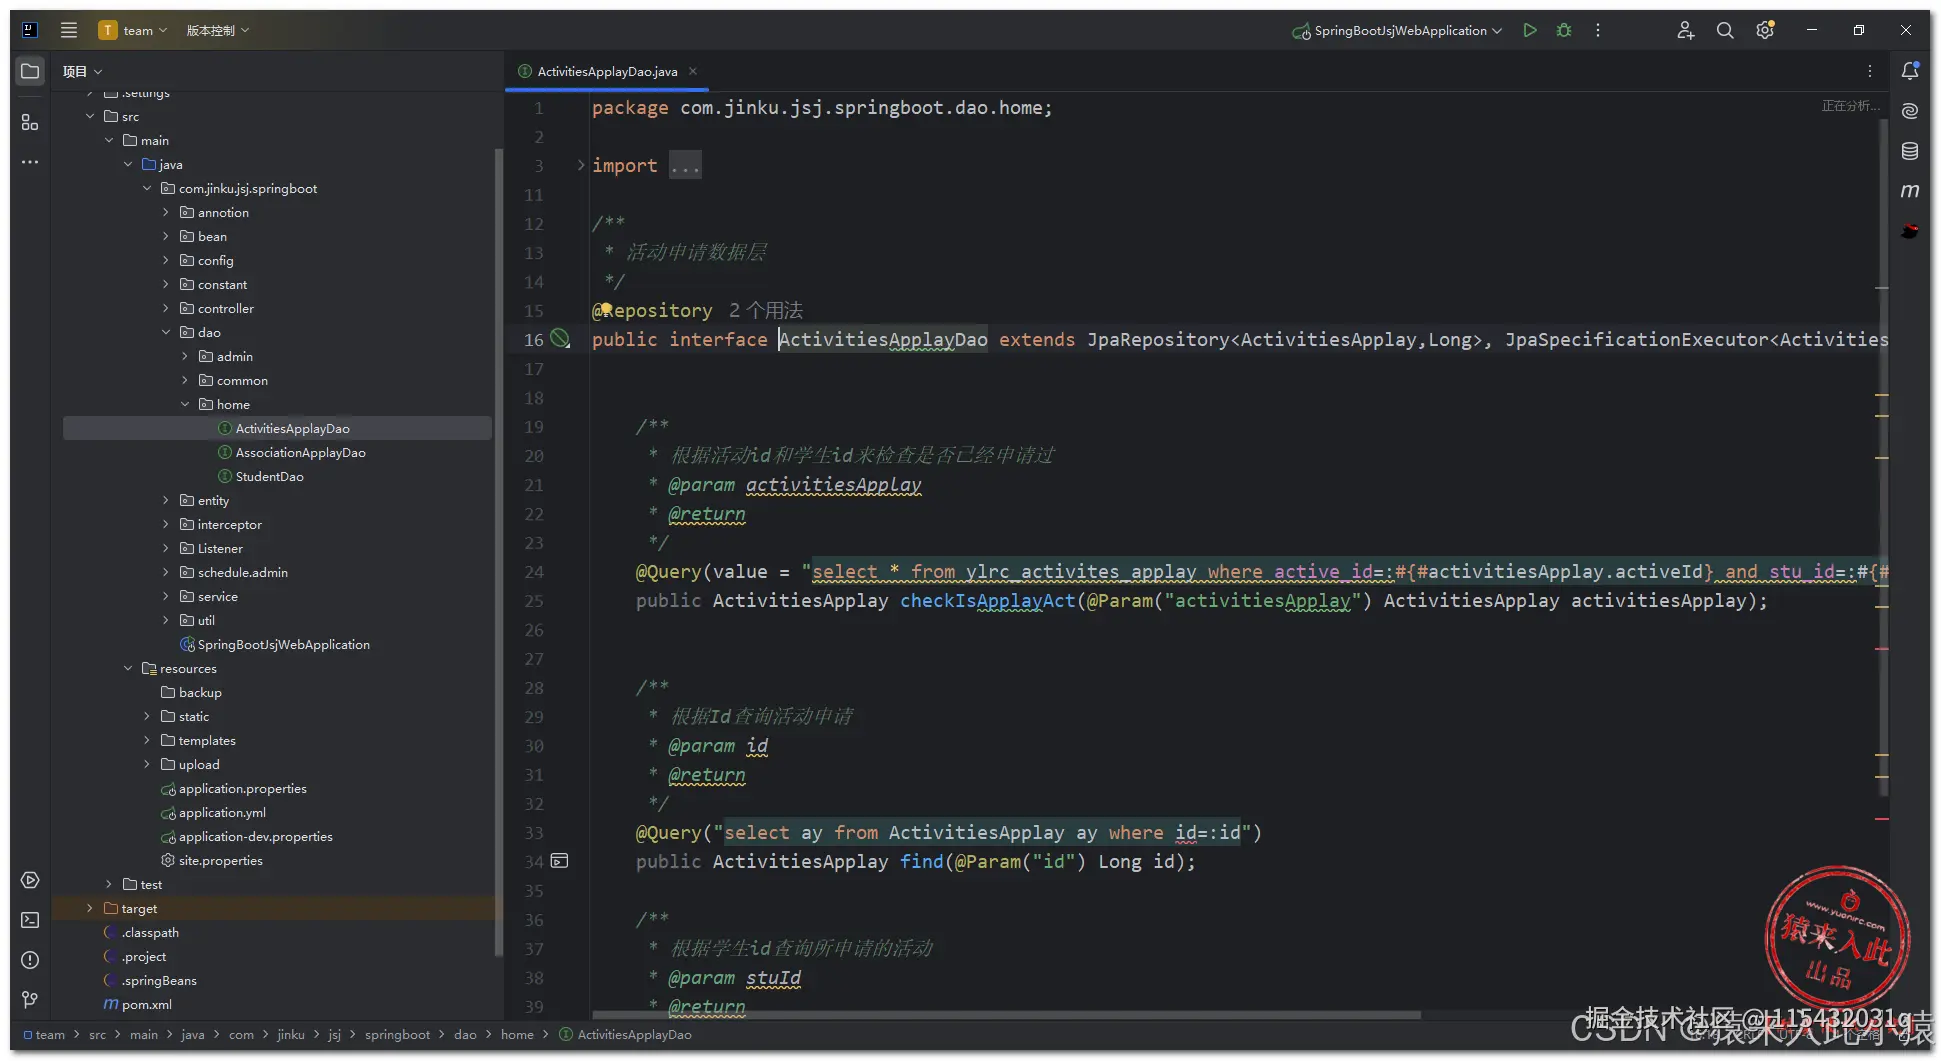Collapse the src folder
Screen dimensions: 1941x1061
pos(90,116)
